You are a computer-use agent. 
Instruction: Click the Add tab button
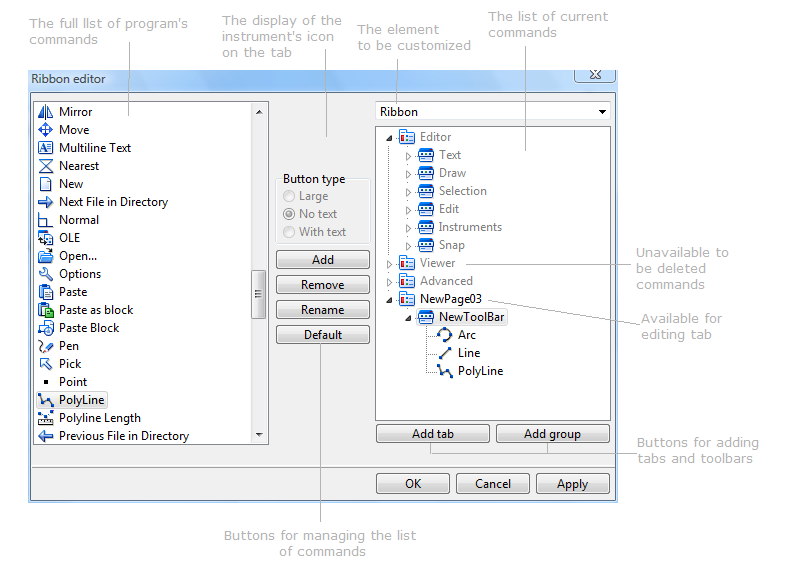point(433,434)
